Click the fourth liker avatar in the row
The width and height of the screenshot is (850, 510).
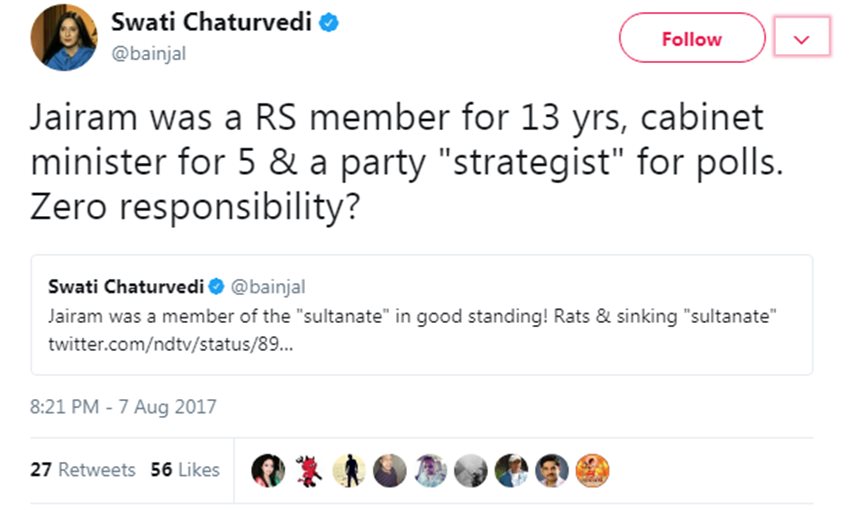(x=390, y=470)
